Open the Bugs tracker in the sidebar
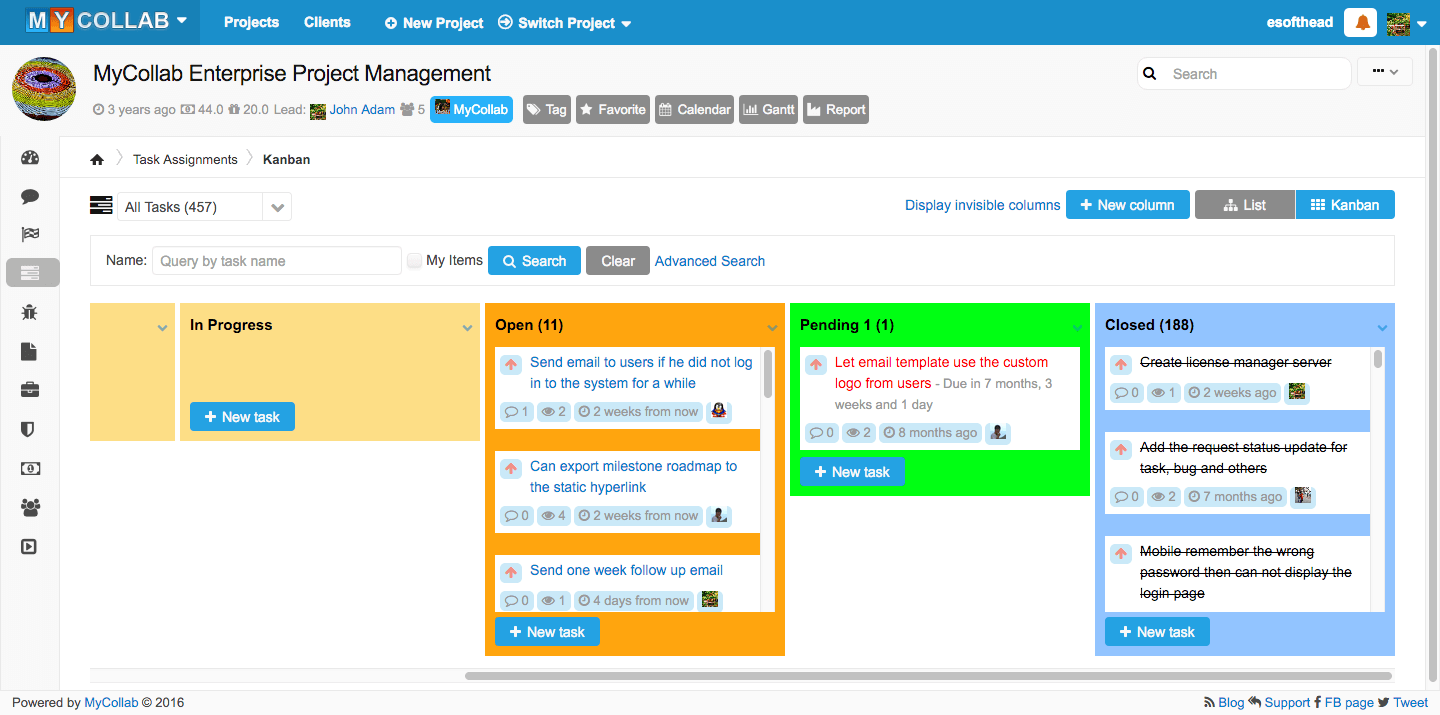This screenshot has width=1440, height=715. pos(30,311)
